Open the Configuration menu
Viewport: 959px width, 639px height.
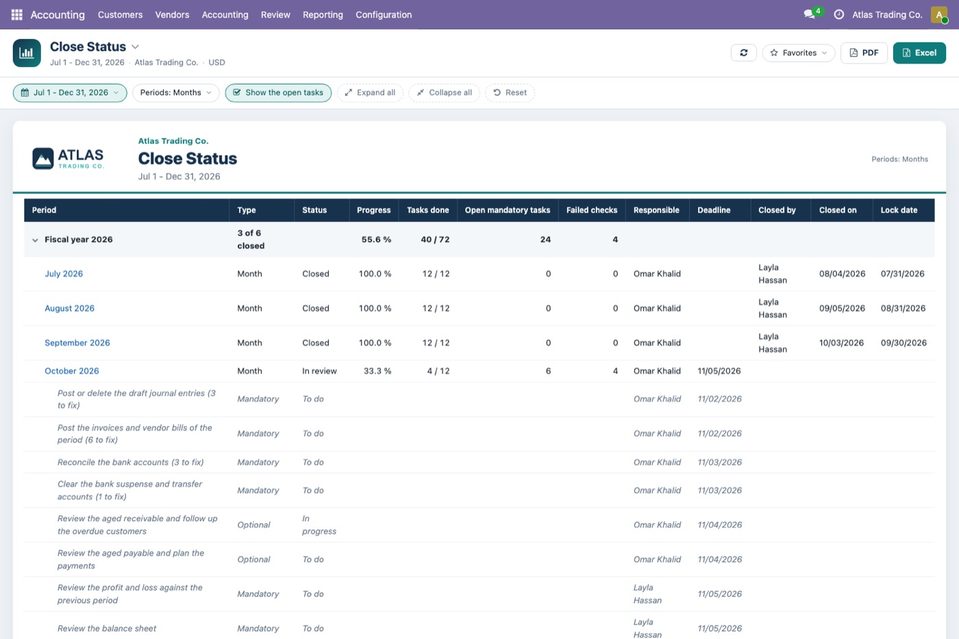[383, 15]
